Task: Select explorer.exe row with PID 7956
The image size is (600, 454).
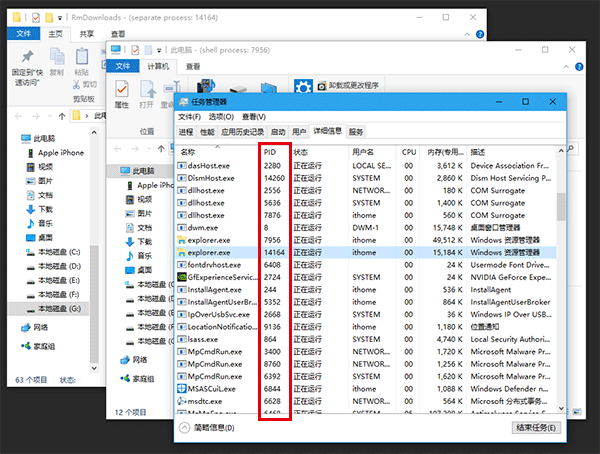Action: click(366, 240)
